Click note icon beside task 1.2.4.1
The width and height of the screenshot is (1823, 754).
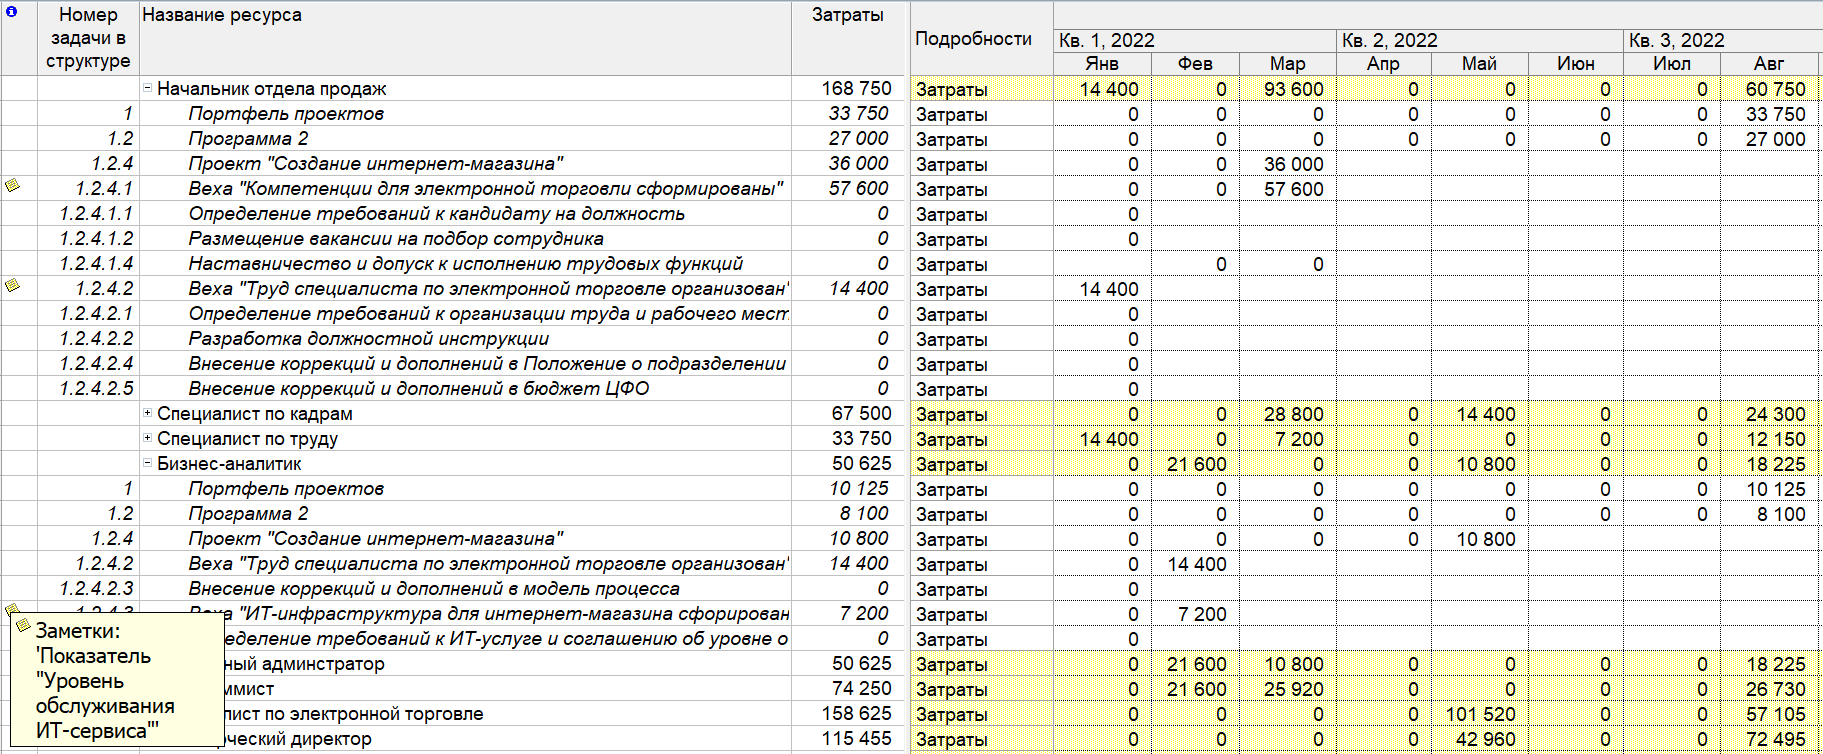13,186
